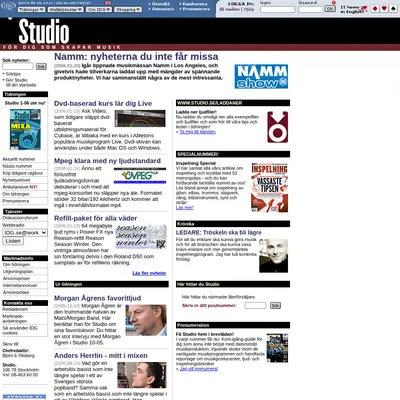Open the Jag vill prenumerera link
Viewport: 400px width, 400px height.
(x=199, y=369)
